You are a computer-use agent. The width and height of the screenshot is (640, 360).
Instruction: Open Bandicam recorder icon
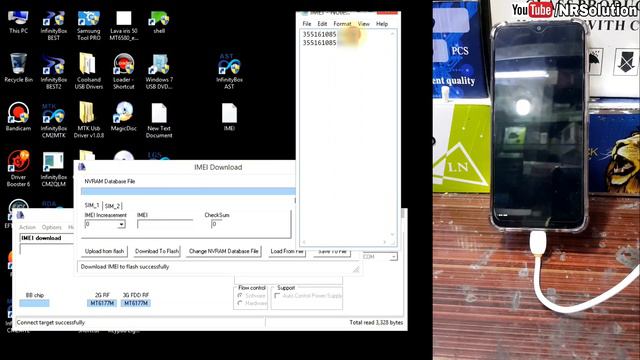[x=18, y=116]
